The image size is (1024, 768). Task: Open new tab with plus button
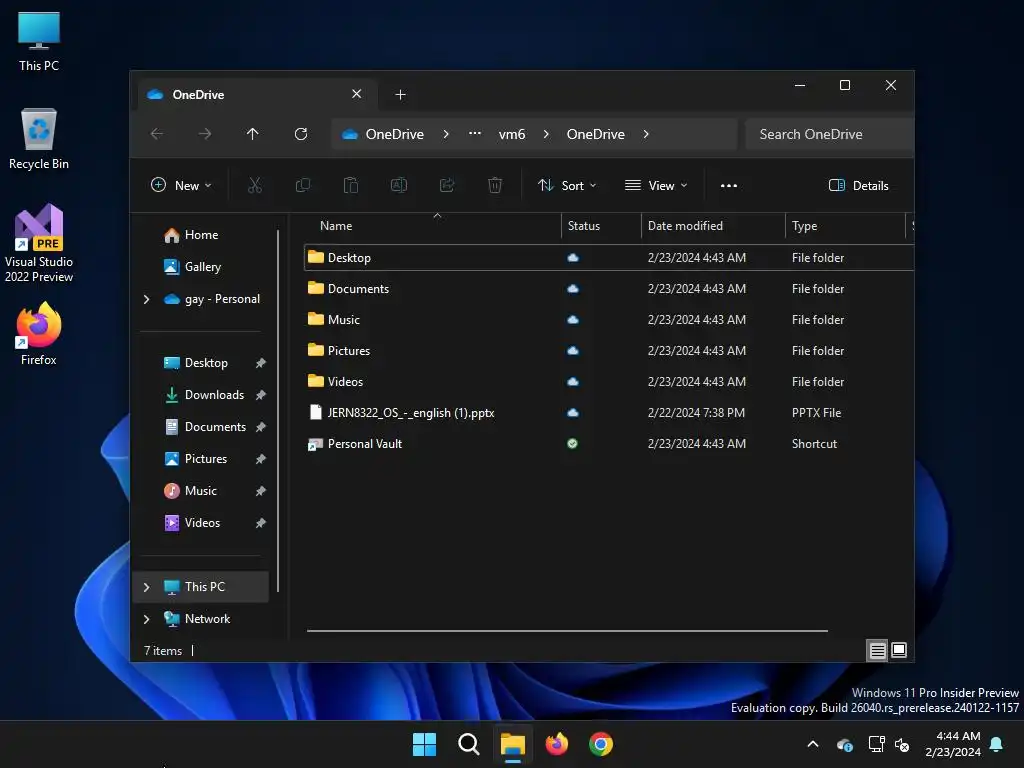pyautogui.click(x=400, y=95)
